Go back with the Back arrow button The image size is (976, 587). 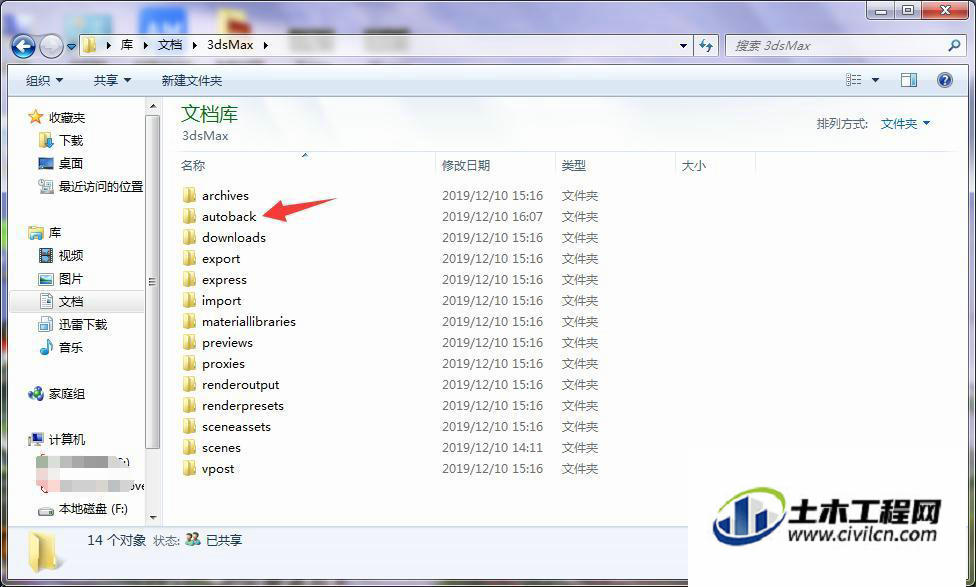pyautogui.click(x=23, y=46)
